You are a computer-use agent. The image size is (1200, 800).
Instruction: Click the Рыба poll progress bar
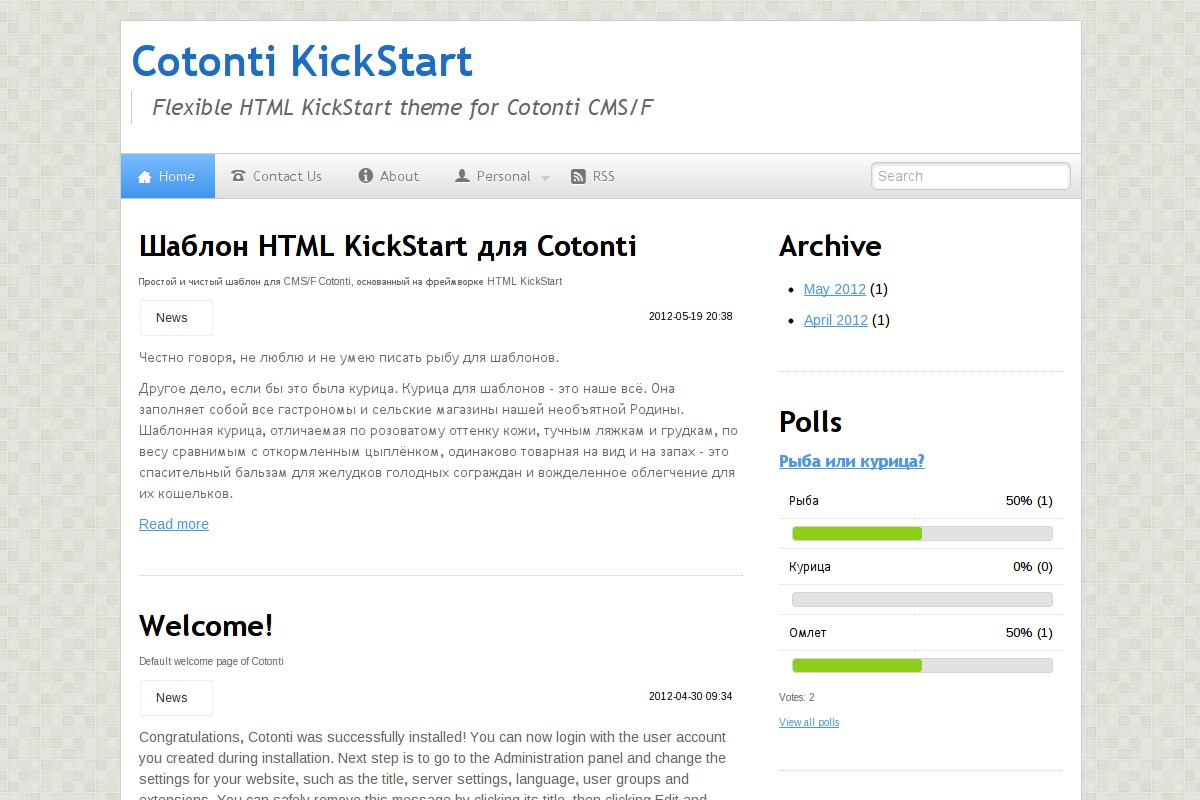[x=922, y=533]
